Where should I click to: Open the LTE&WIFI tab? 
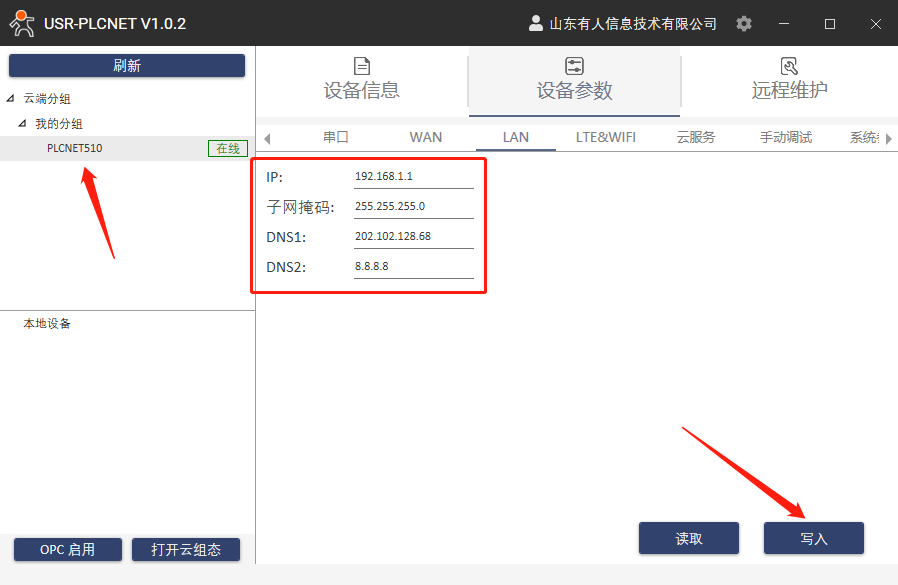tap(606, 137)
